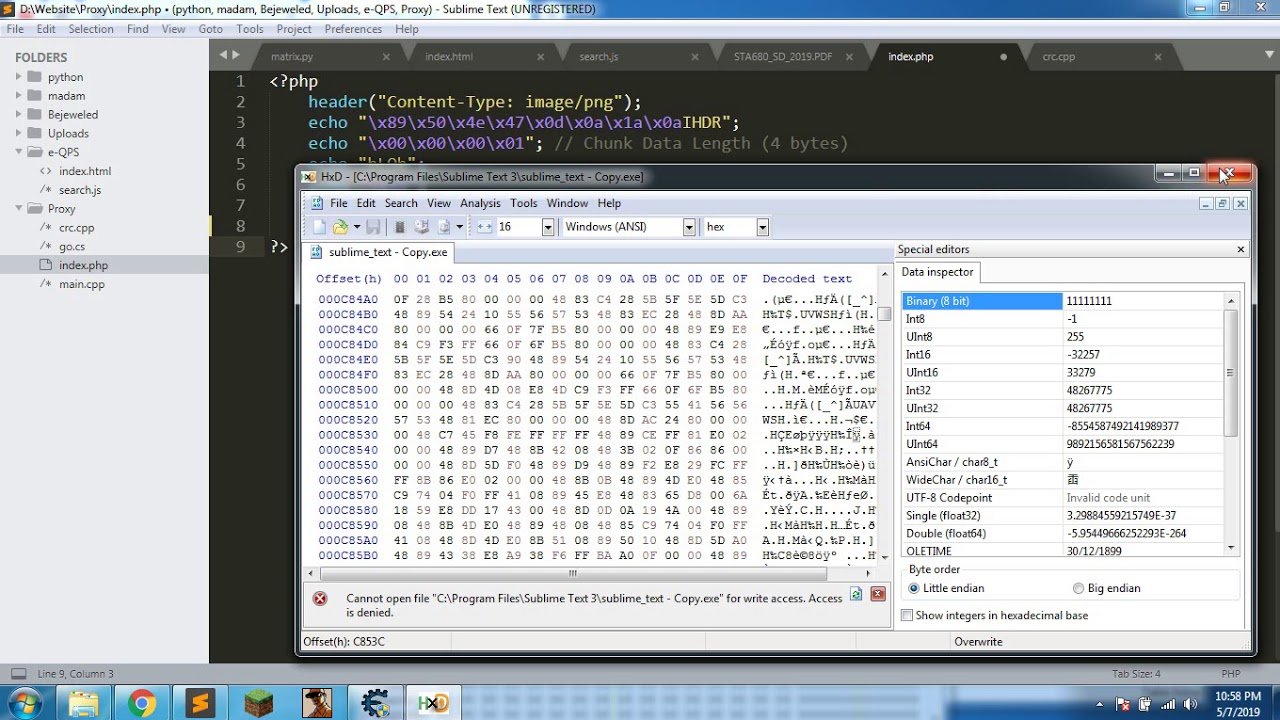Select Big endian byte order

(x=1106, y=588)
